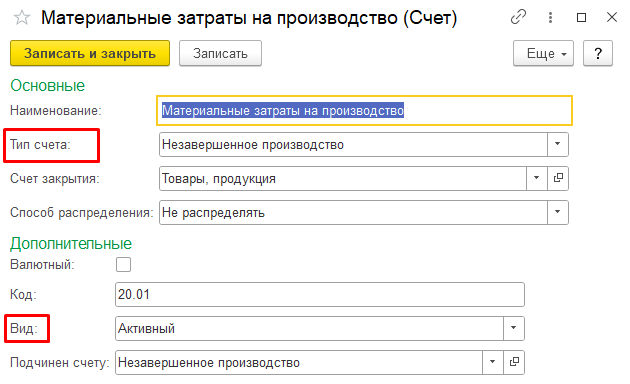Click the Дополнительные section heading
Viewport: 630px width, 384px height.
point(71,243)
